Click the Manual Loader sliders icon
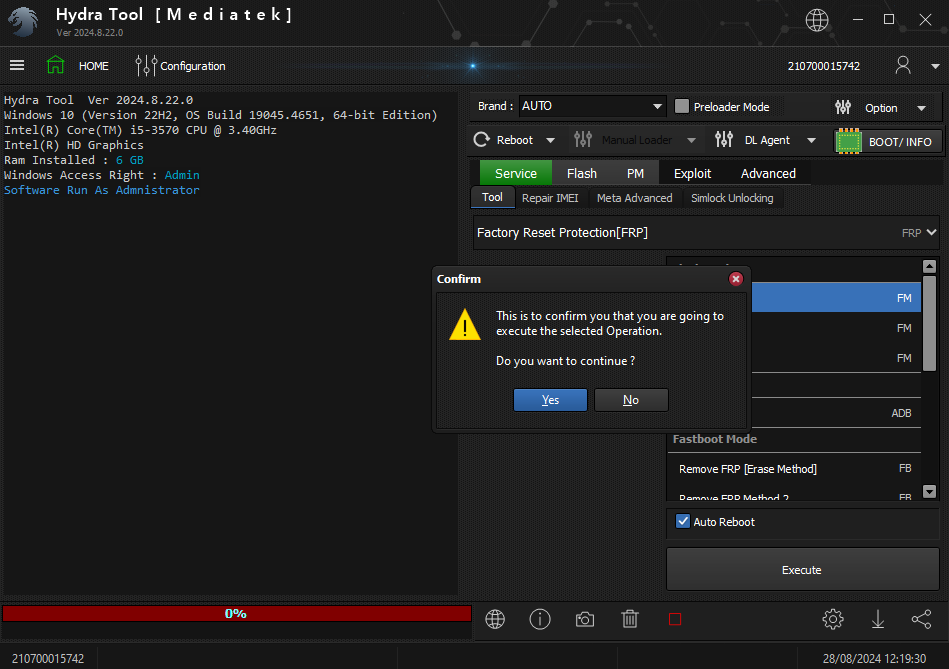The image size is (949, 669). (583, 140)
